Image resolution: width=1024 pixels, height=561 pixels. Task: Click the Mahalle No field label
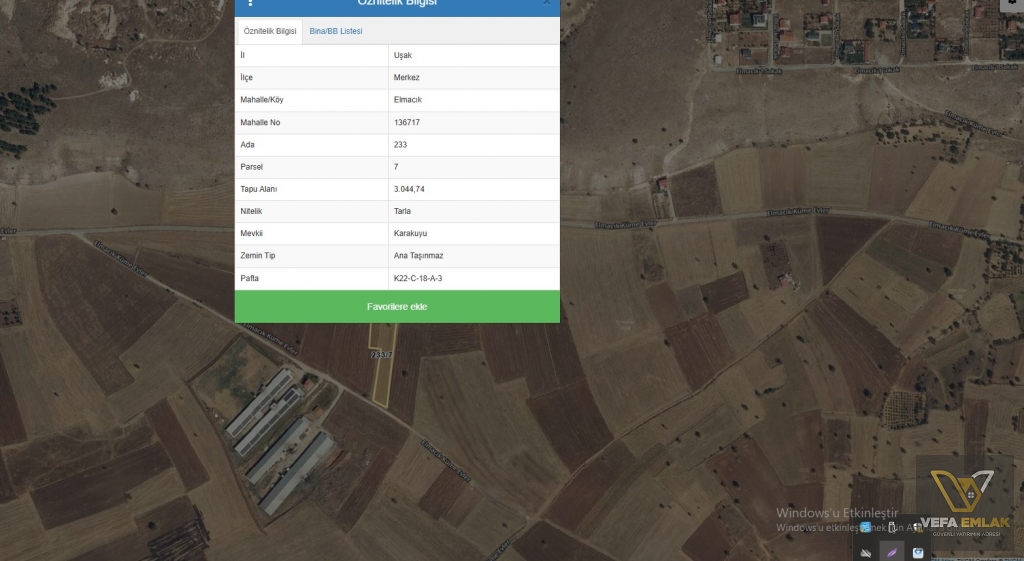coord(260,123)
